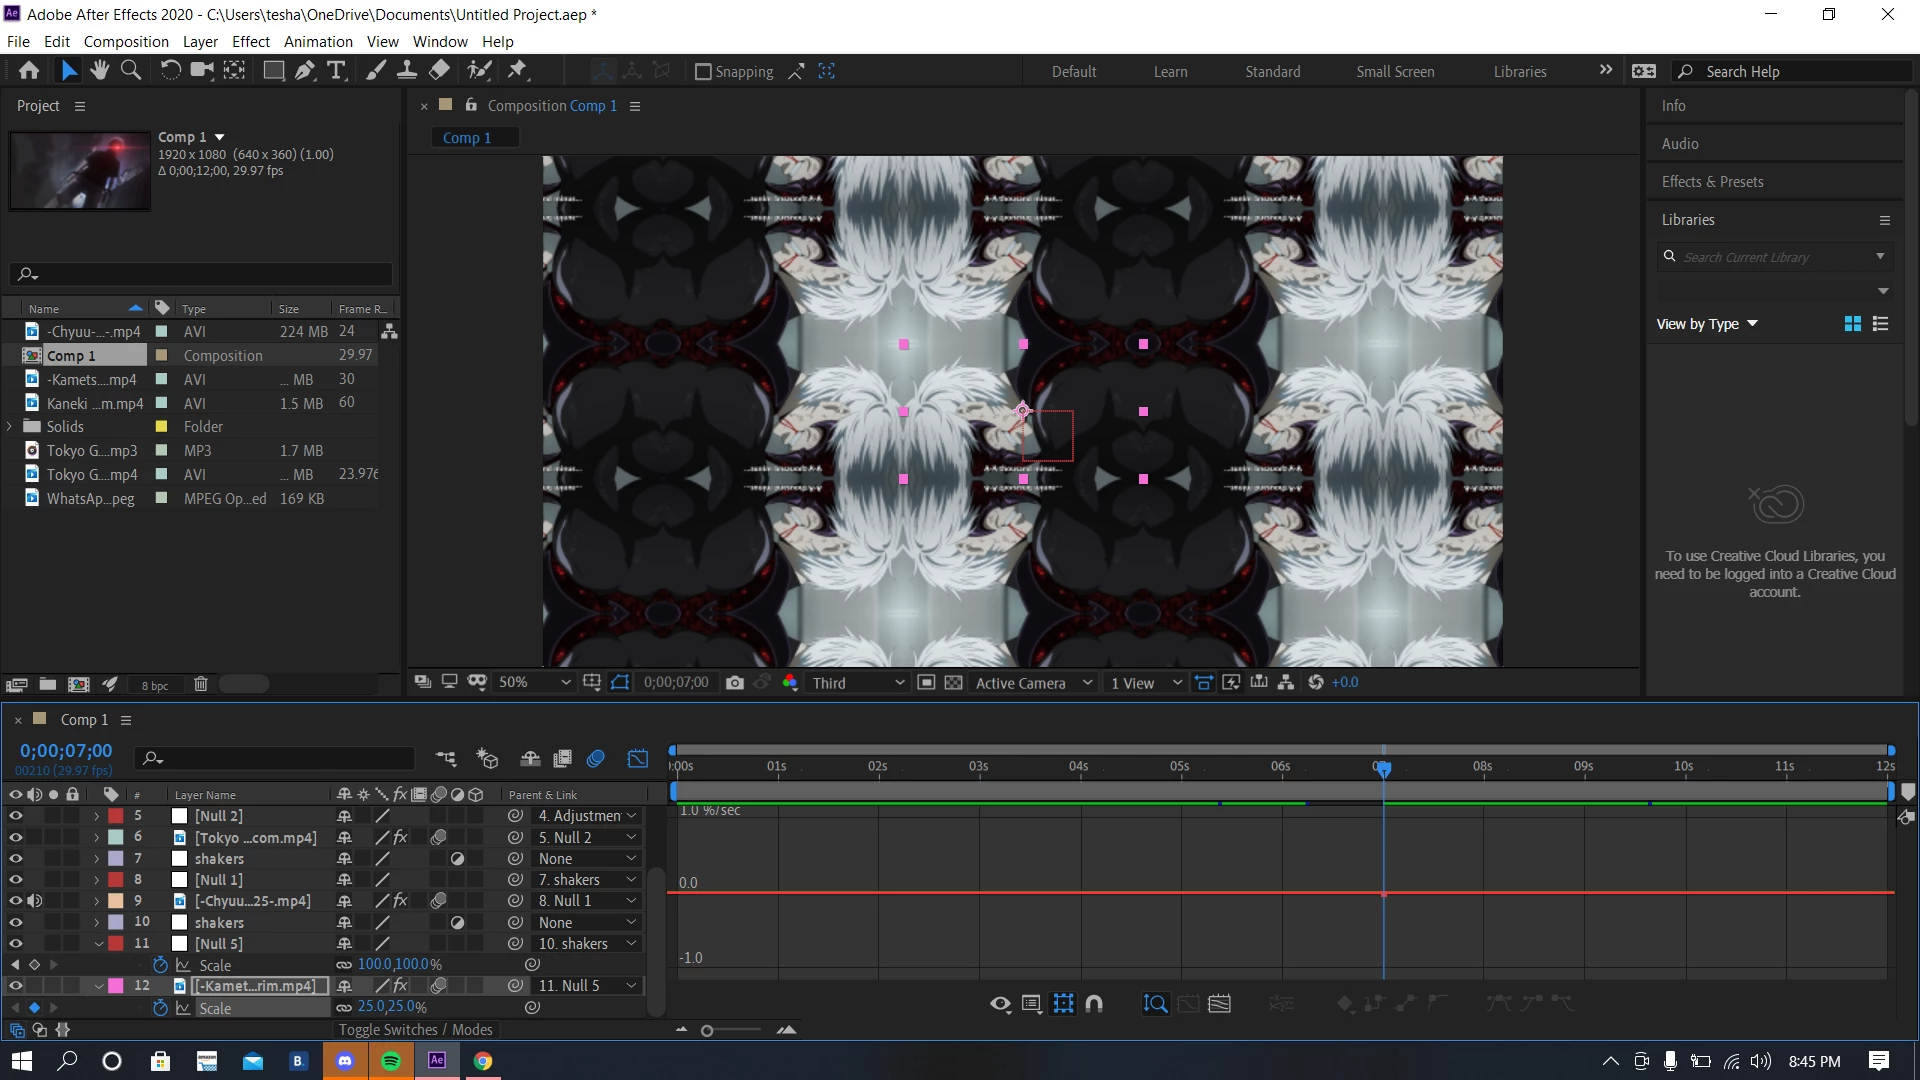Switch to the Small Screen workspace
This screenshot has height=1080, width=1920.
[1395, 72]
